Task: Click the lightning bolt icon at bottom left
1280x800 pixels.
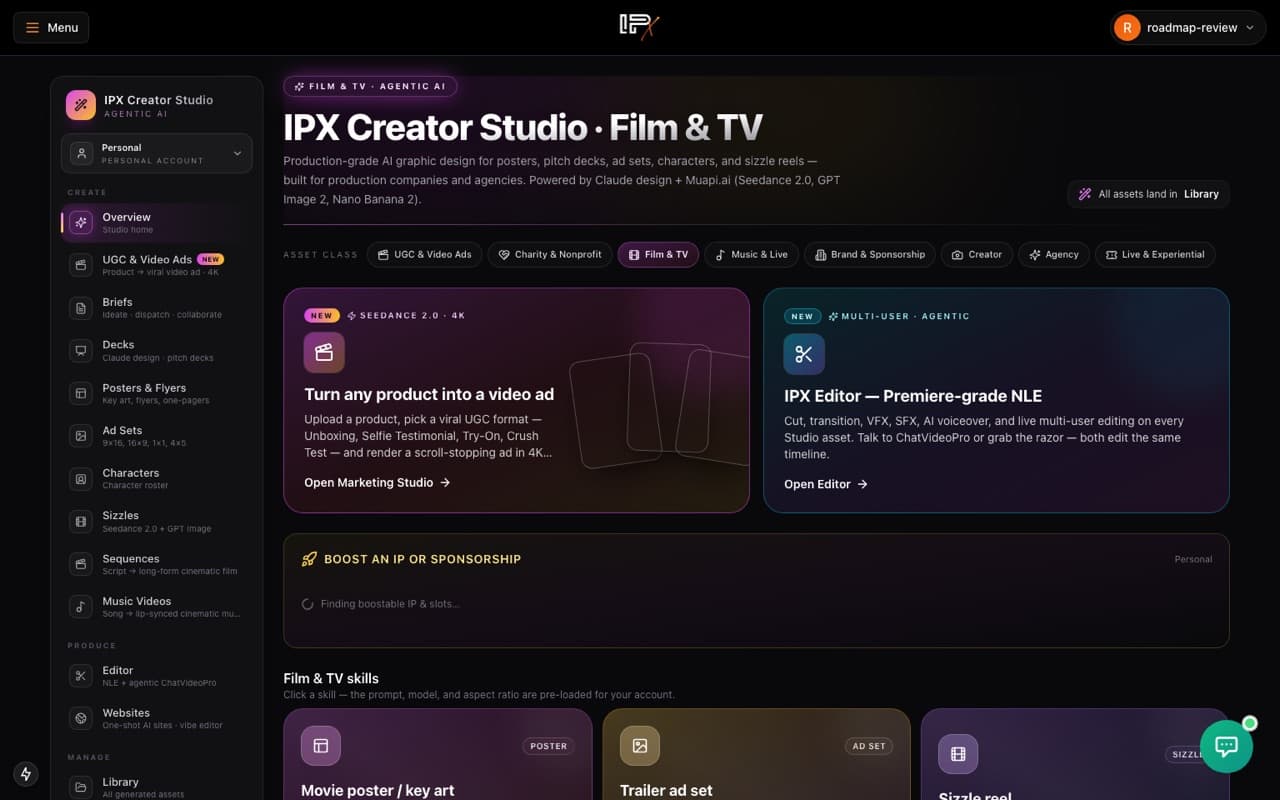Action: [26, 773]
